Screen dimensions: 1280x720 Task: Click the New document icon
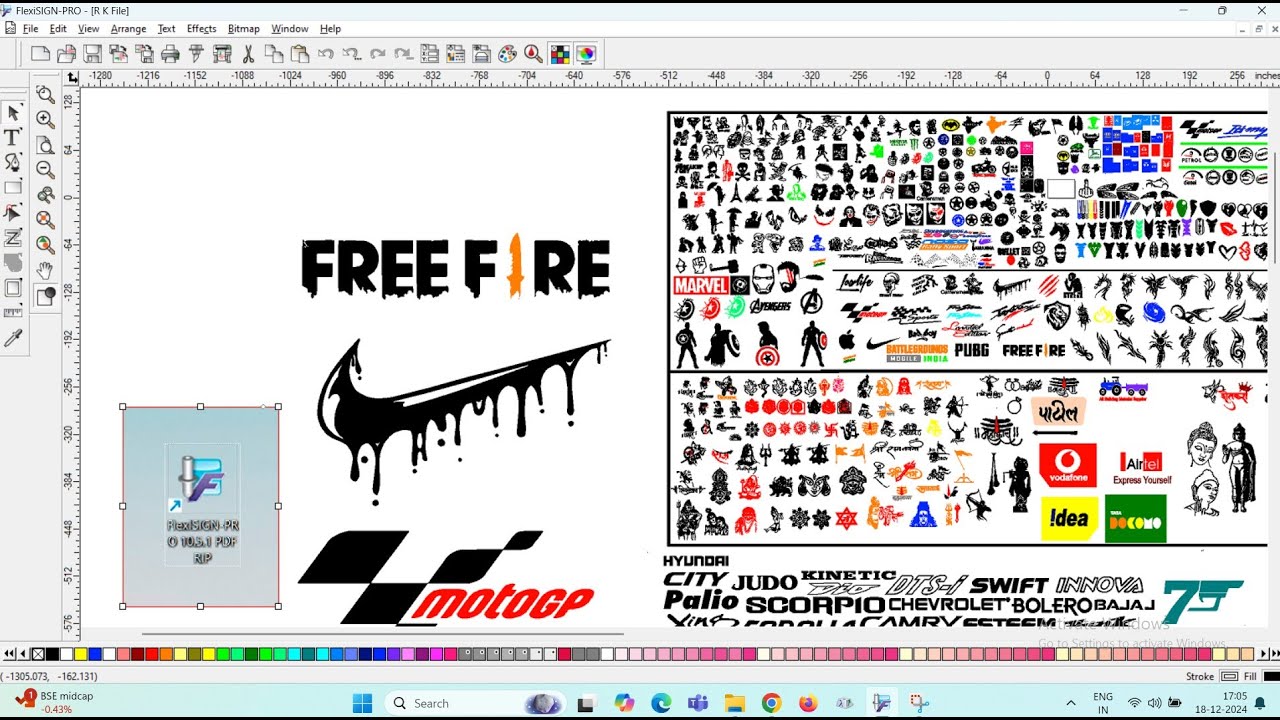pos(40,54)
